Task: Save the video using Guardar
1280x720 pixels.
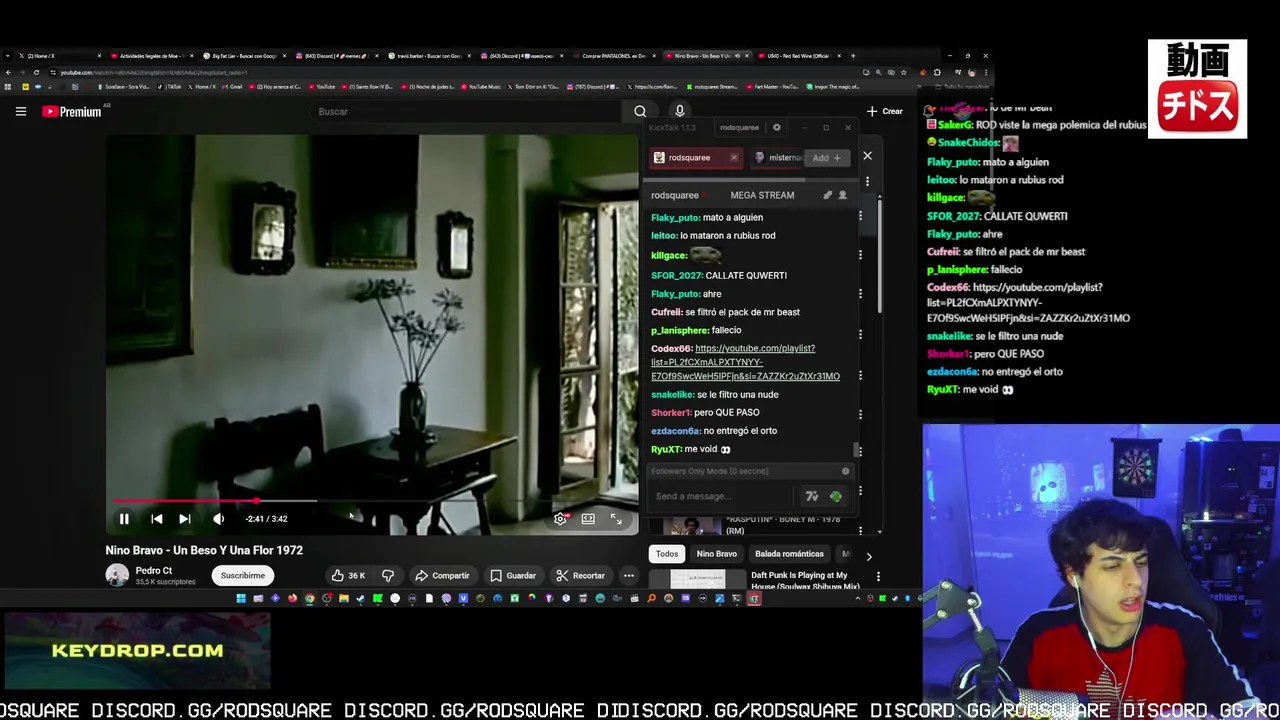Action: click(513, 575)
